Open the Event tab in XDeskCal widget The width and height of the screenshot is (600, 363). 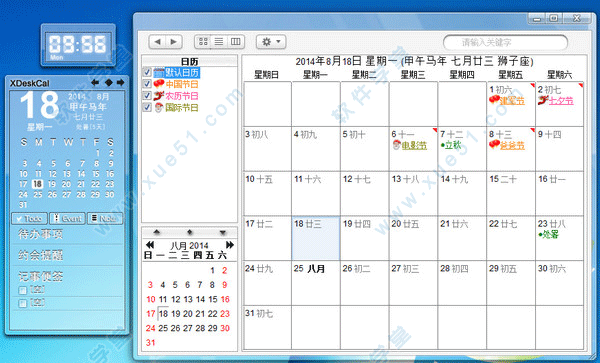click(x=67, y=218)
